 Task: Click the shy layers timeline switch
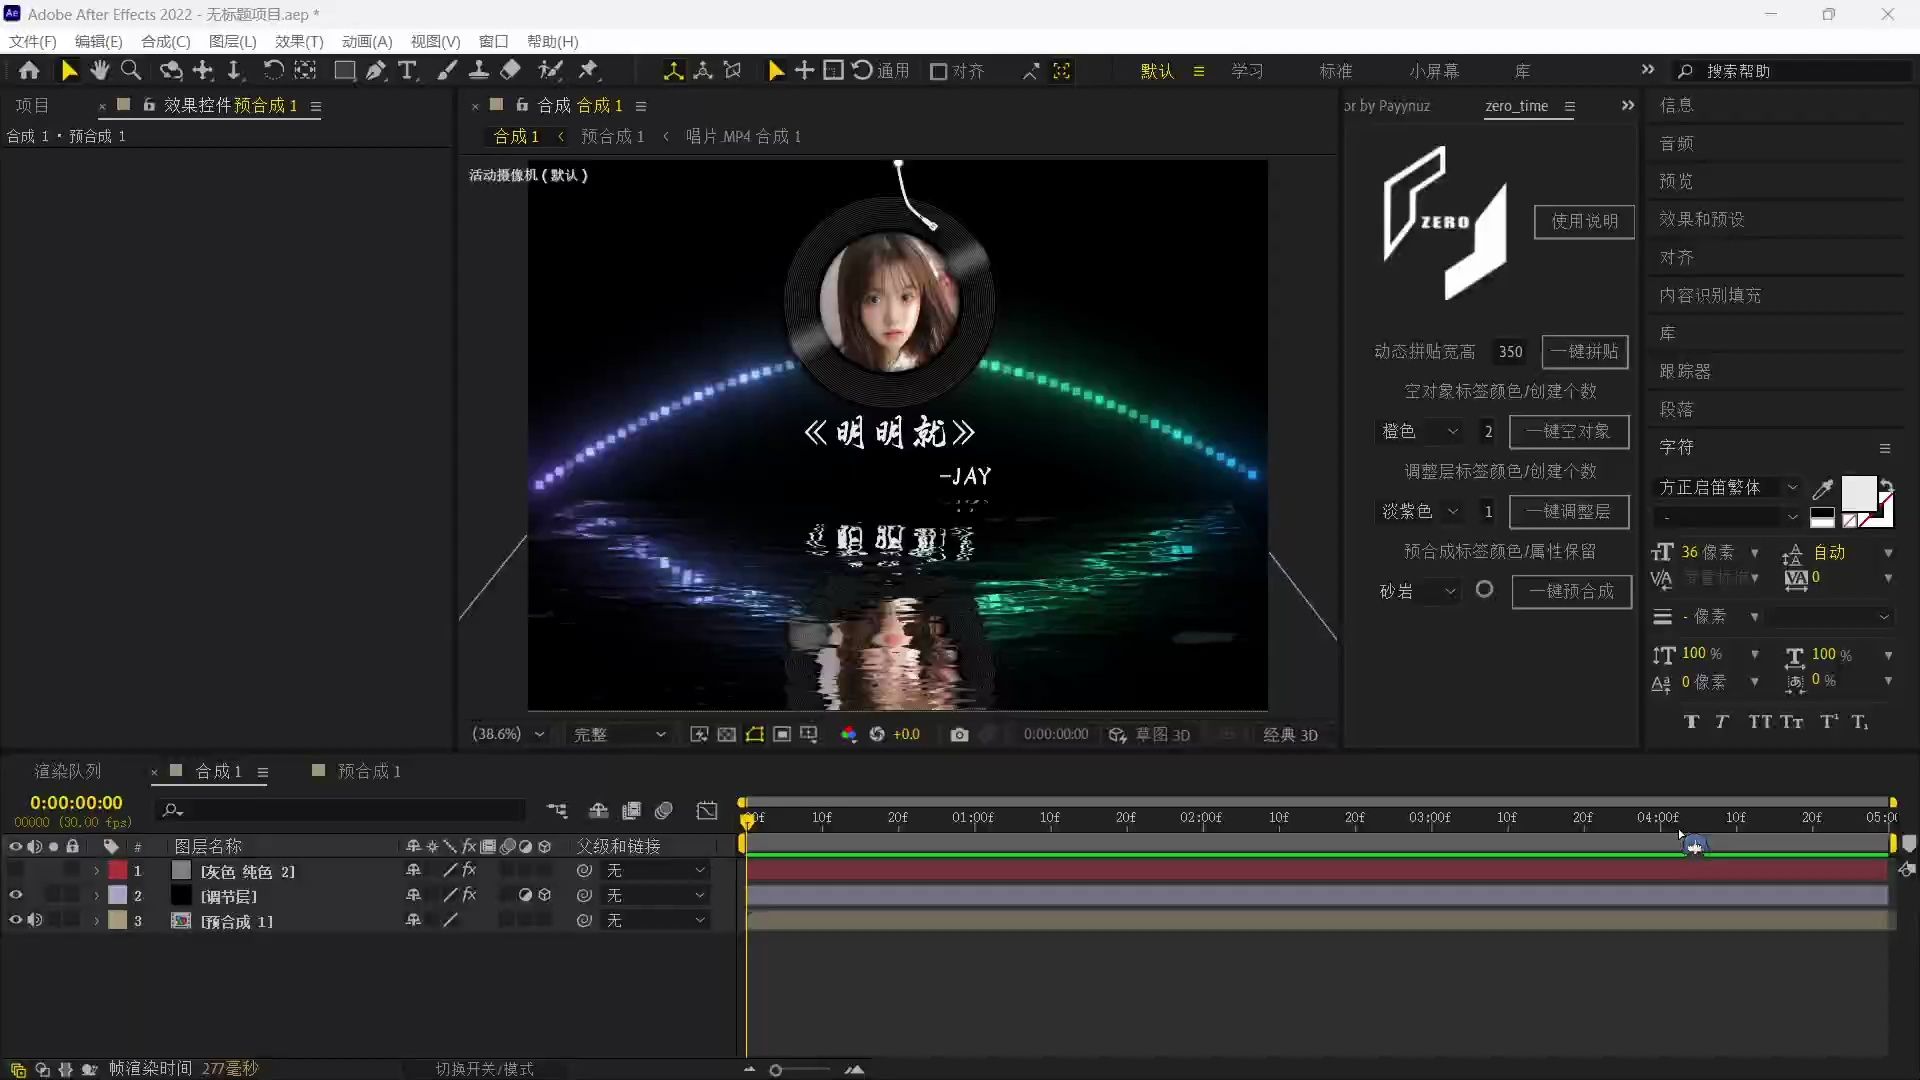pyautogui.click(x=598, y=810)
